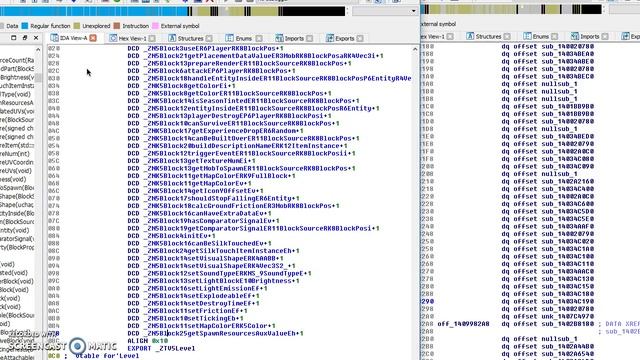Screen dimensions: 640x360
Task: Click the off_1409982A8 label in right window
Action: click(463, 324)
